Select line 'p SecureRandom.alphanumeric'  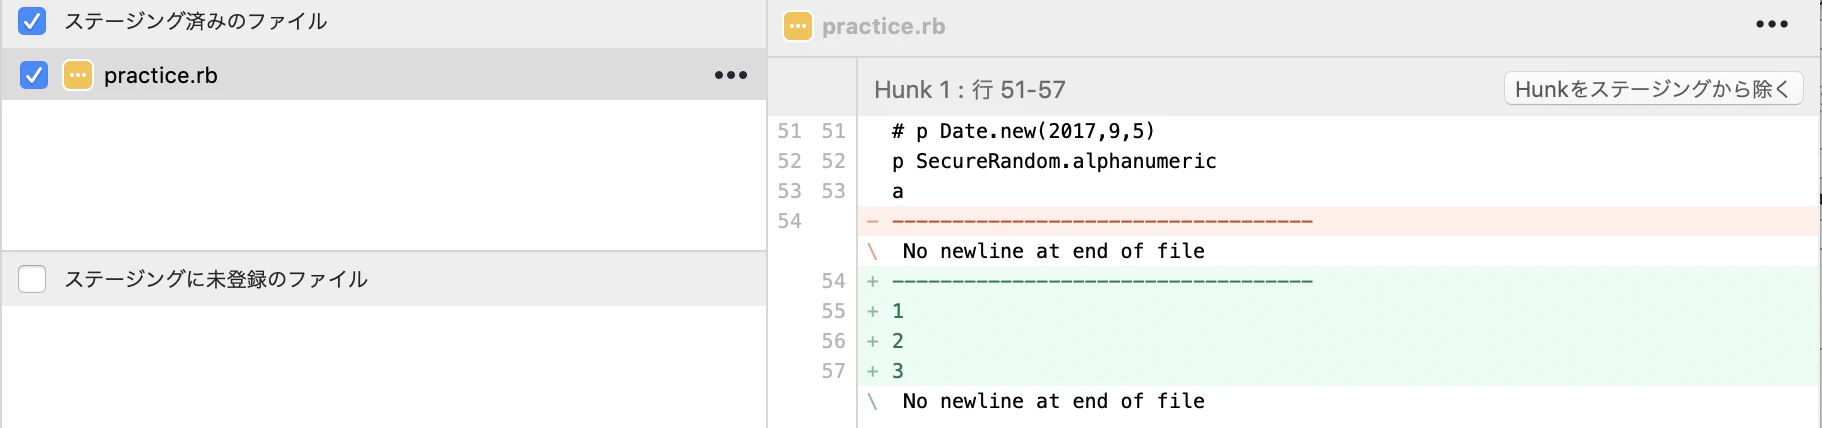[1054, 161]
